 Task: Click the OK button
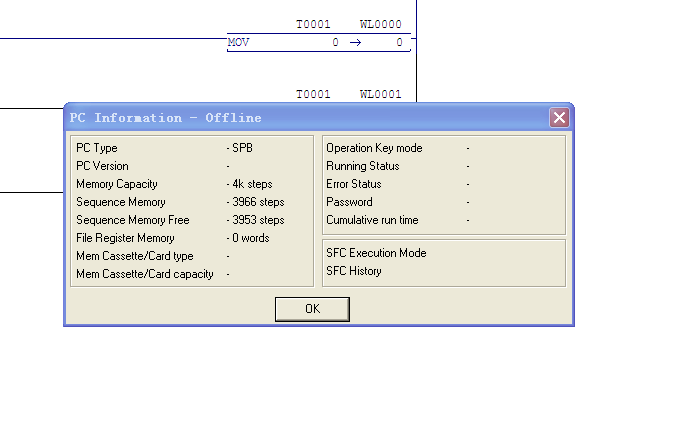(312, 309)
